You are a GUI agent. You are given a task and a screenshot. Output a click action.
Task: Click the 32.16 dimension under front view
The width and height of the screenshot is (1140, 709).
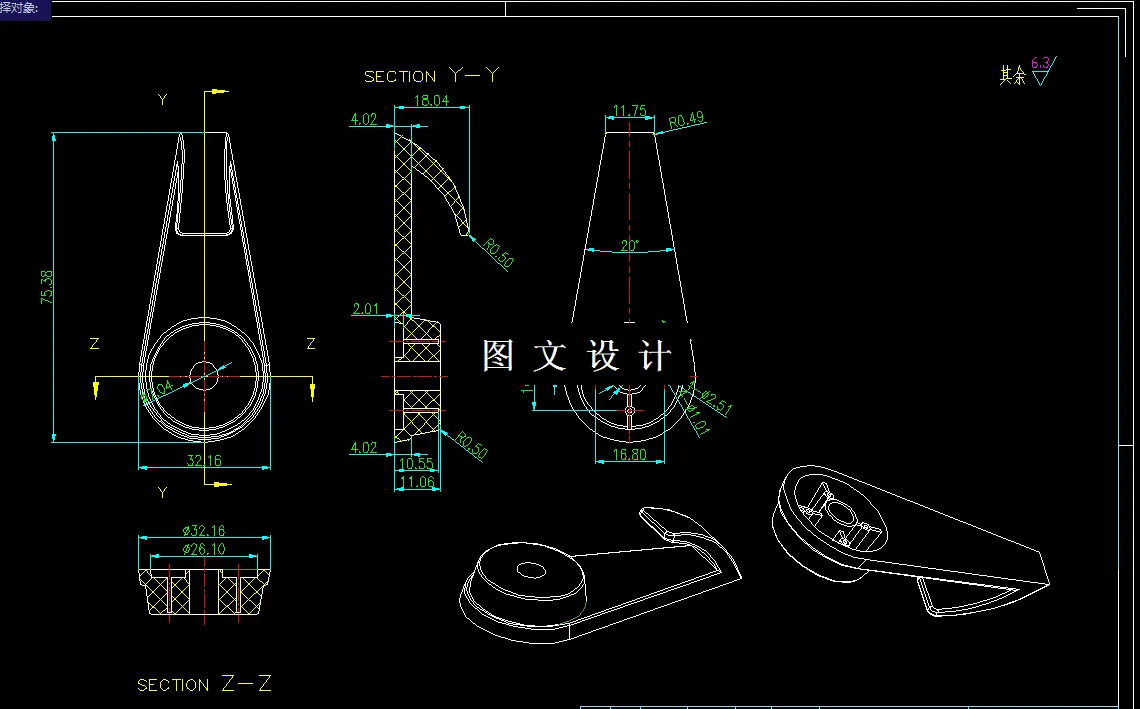(204, 460)
